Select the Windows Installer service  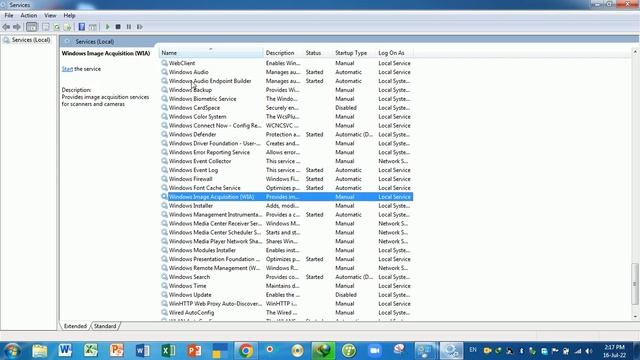pos(286,206)
